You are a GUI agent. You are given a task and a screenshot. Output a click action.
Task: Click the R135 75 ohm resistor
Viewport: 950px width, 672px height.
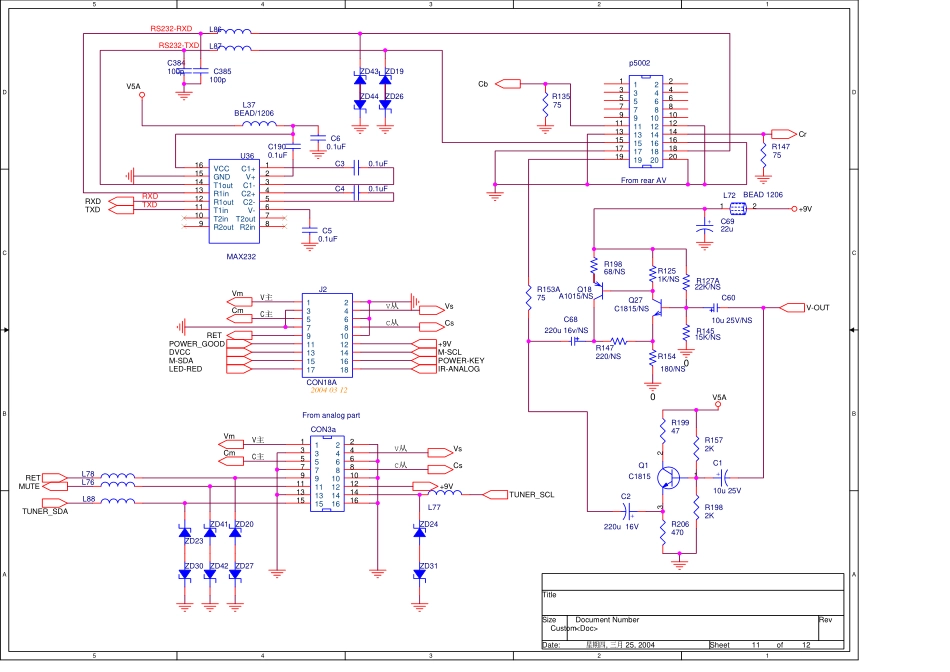tap(545, 102)
